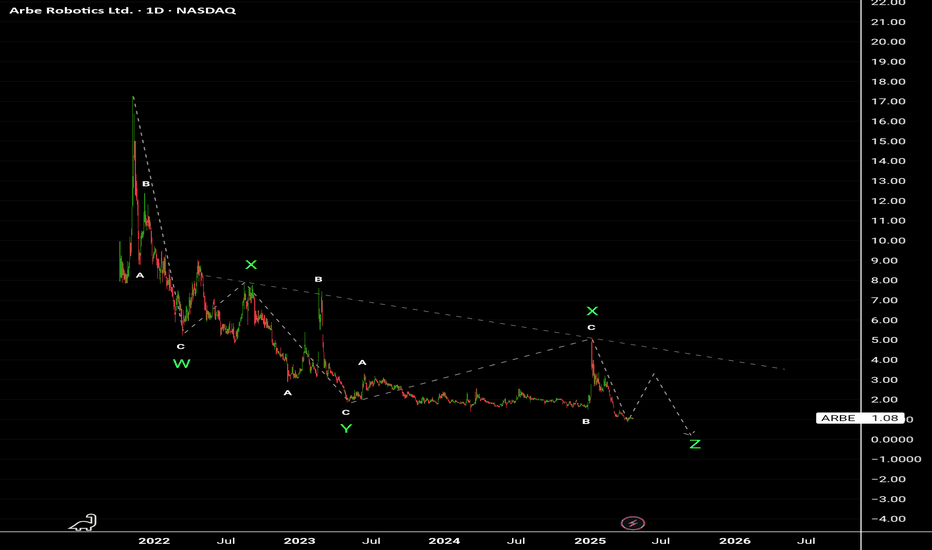Click the 0.0000 price axis label
932x550 pixels.
tap(892, 439)
